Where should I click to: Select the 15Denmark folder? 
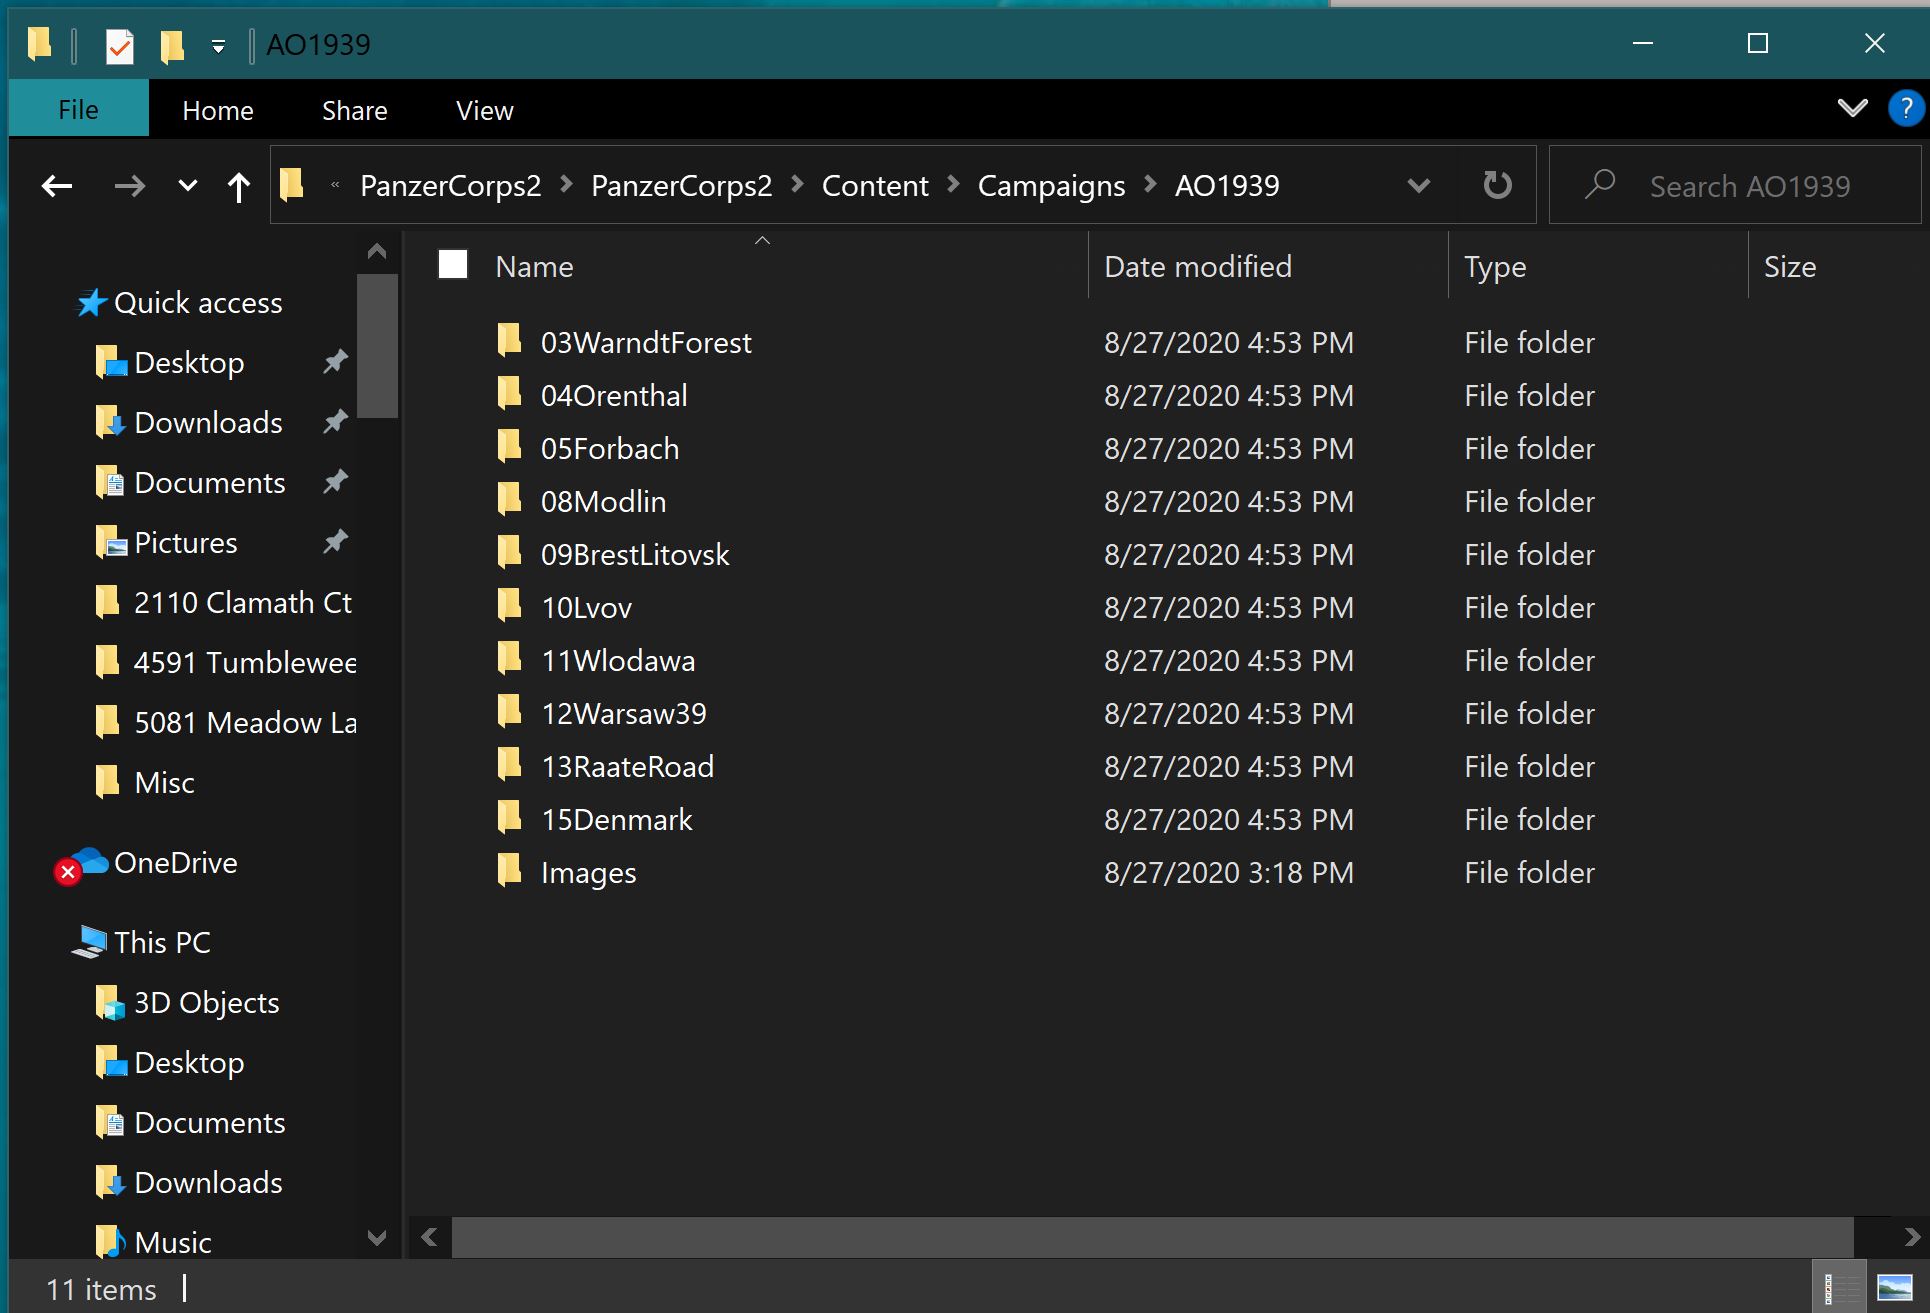pyautogui.click(x=616, y=820)
